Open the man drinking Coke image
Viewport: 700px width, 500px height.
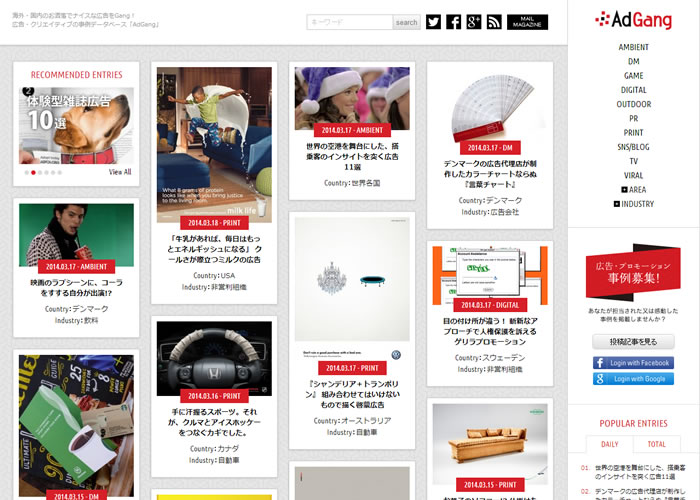pyautogui.click(x=76, y=233)
